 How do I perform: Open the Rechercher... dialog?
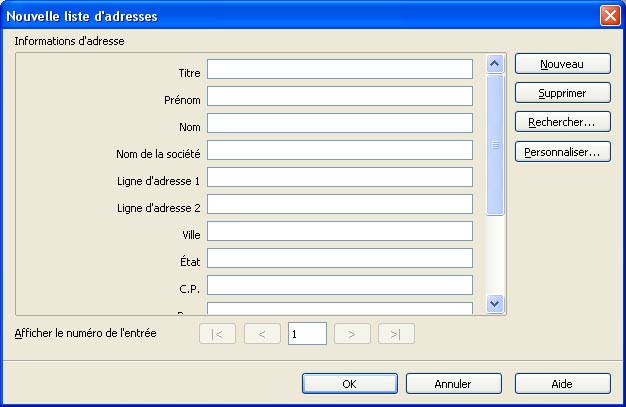[562, 123]
